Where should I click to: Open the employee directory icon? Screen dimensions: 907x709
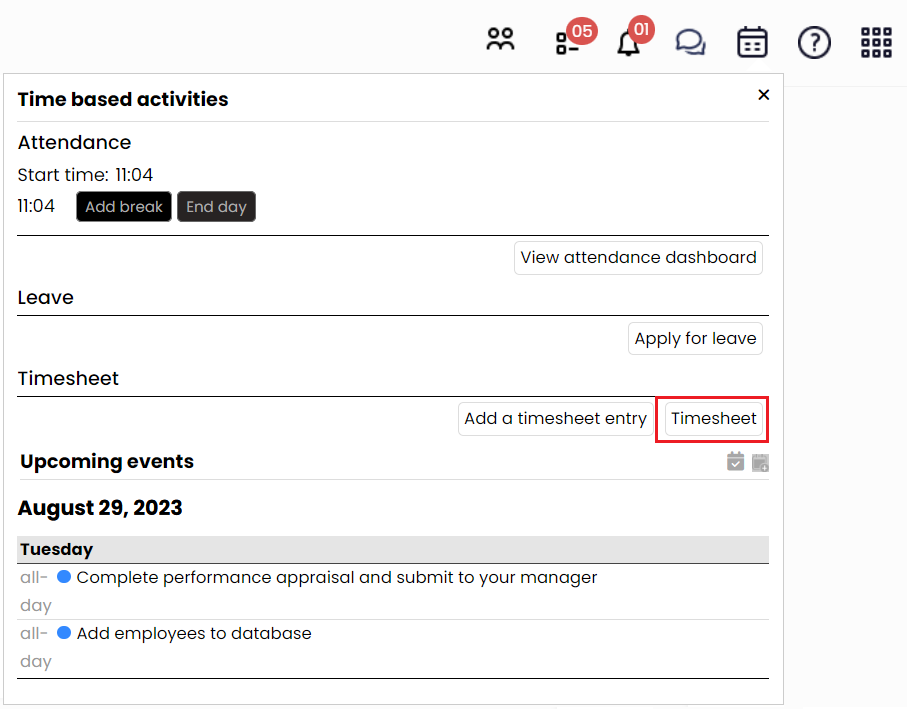pos(500,41)
